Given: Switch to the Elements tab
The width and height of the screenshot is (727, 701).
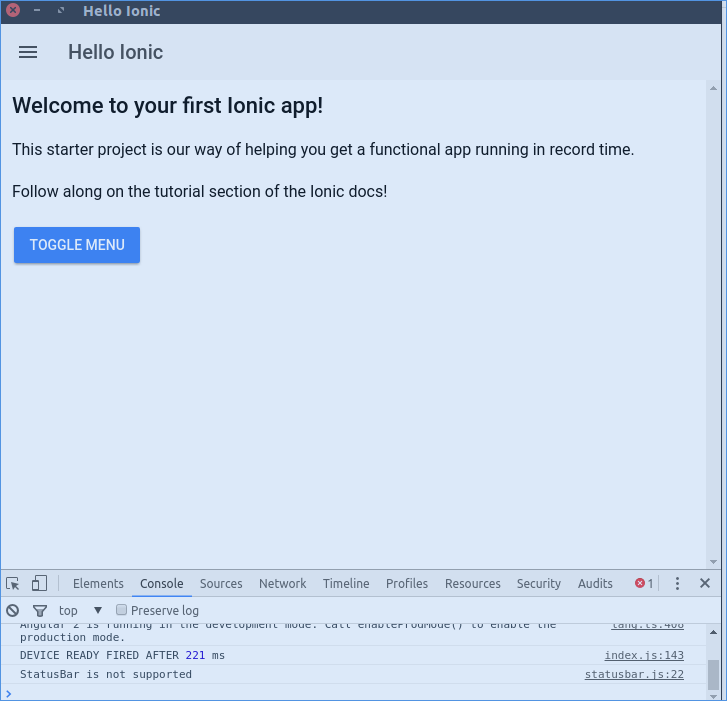Looking at the screenshot, I should (x=98, y=583).
